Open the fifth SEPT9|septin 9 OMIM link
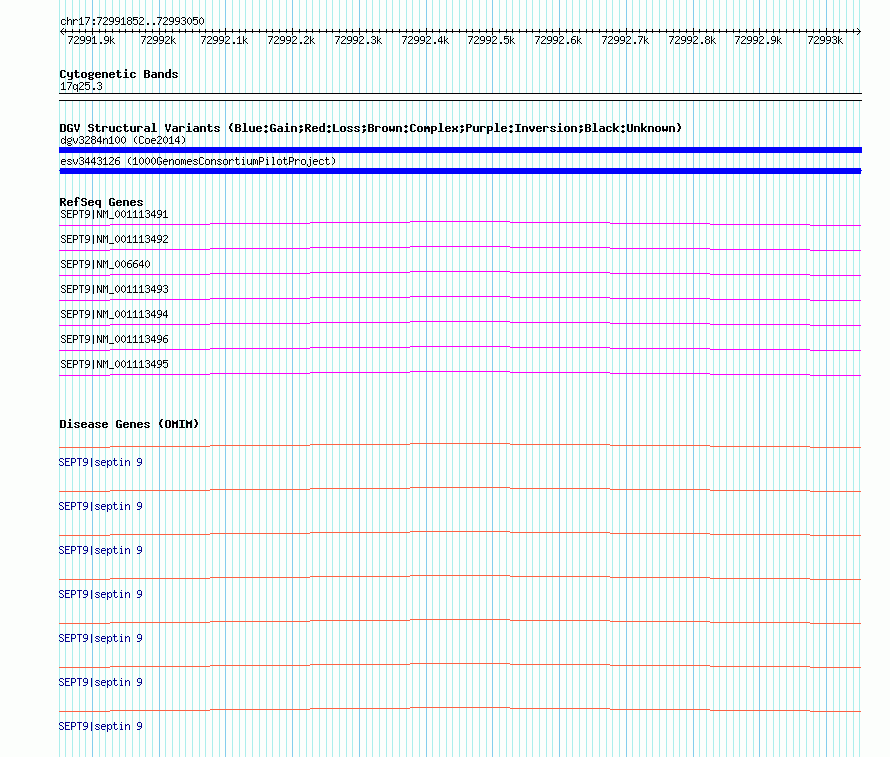 point(100,638)
